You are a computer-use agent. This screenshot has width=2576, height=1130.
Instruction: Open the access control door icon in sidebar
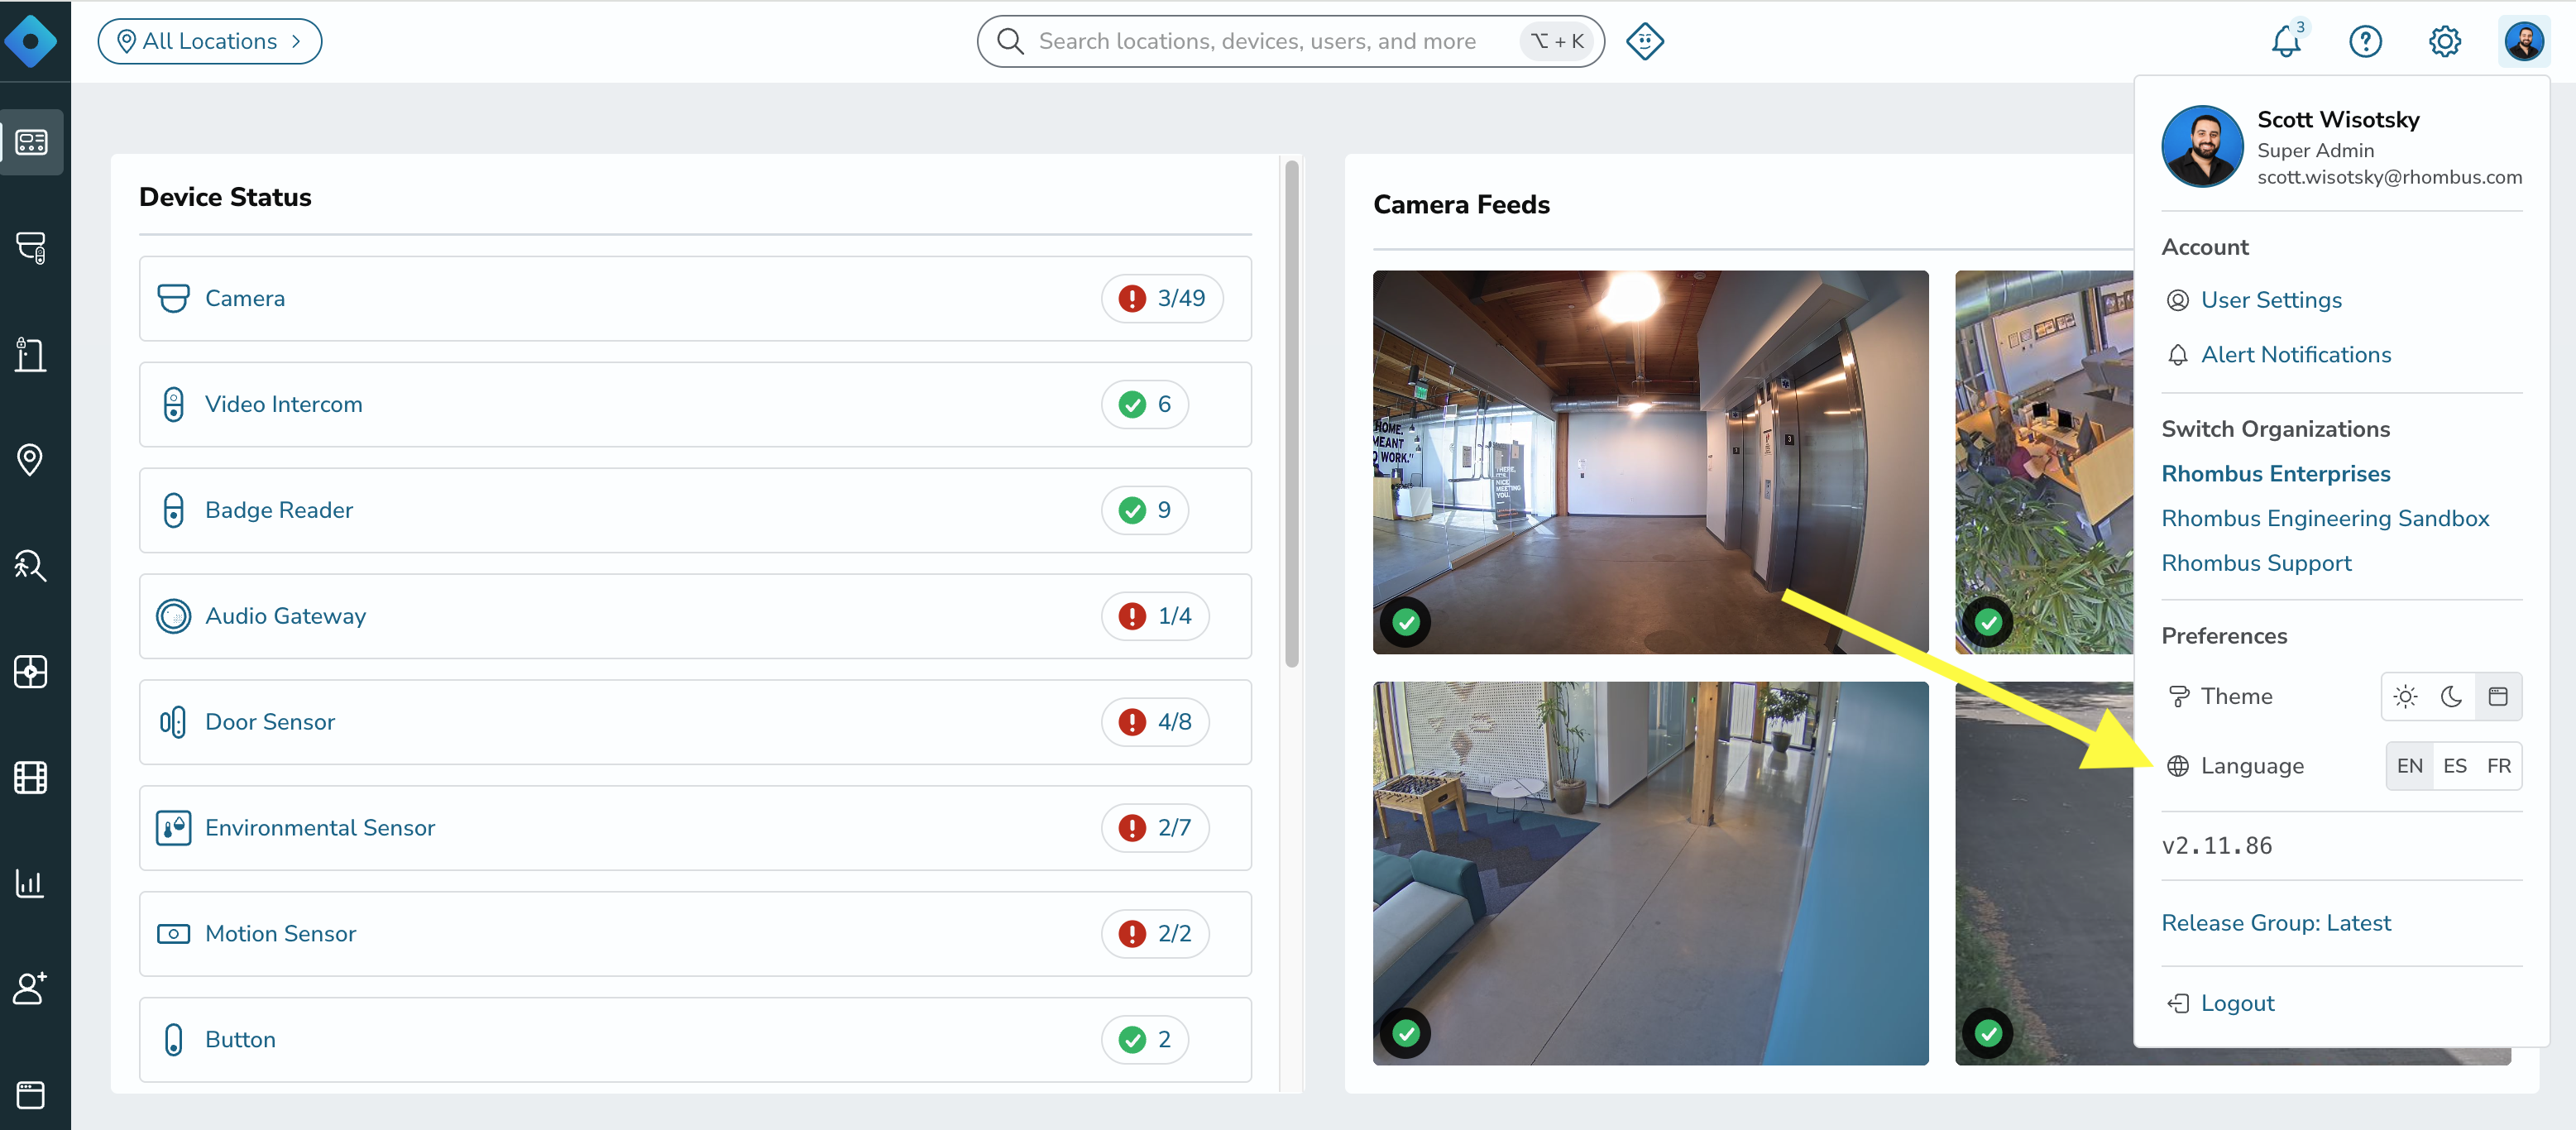pos(31,354)
